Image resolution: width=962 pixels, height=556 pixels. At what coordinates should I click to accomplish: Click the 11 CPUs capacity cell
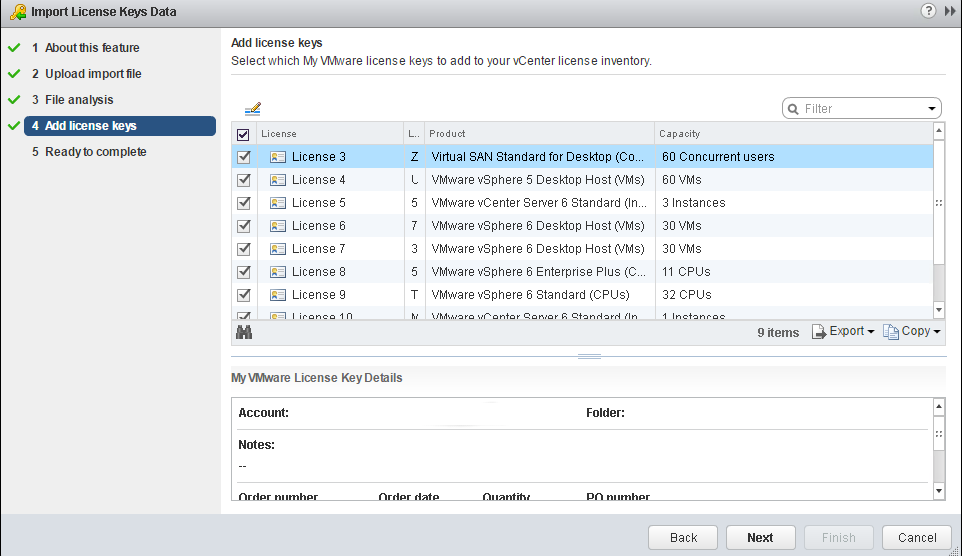coord(794,272)
